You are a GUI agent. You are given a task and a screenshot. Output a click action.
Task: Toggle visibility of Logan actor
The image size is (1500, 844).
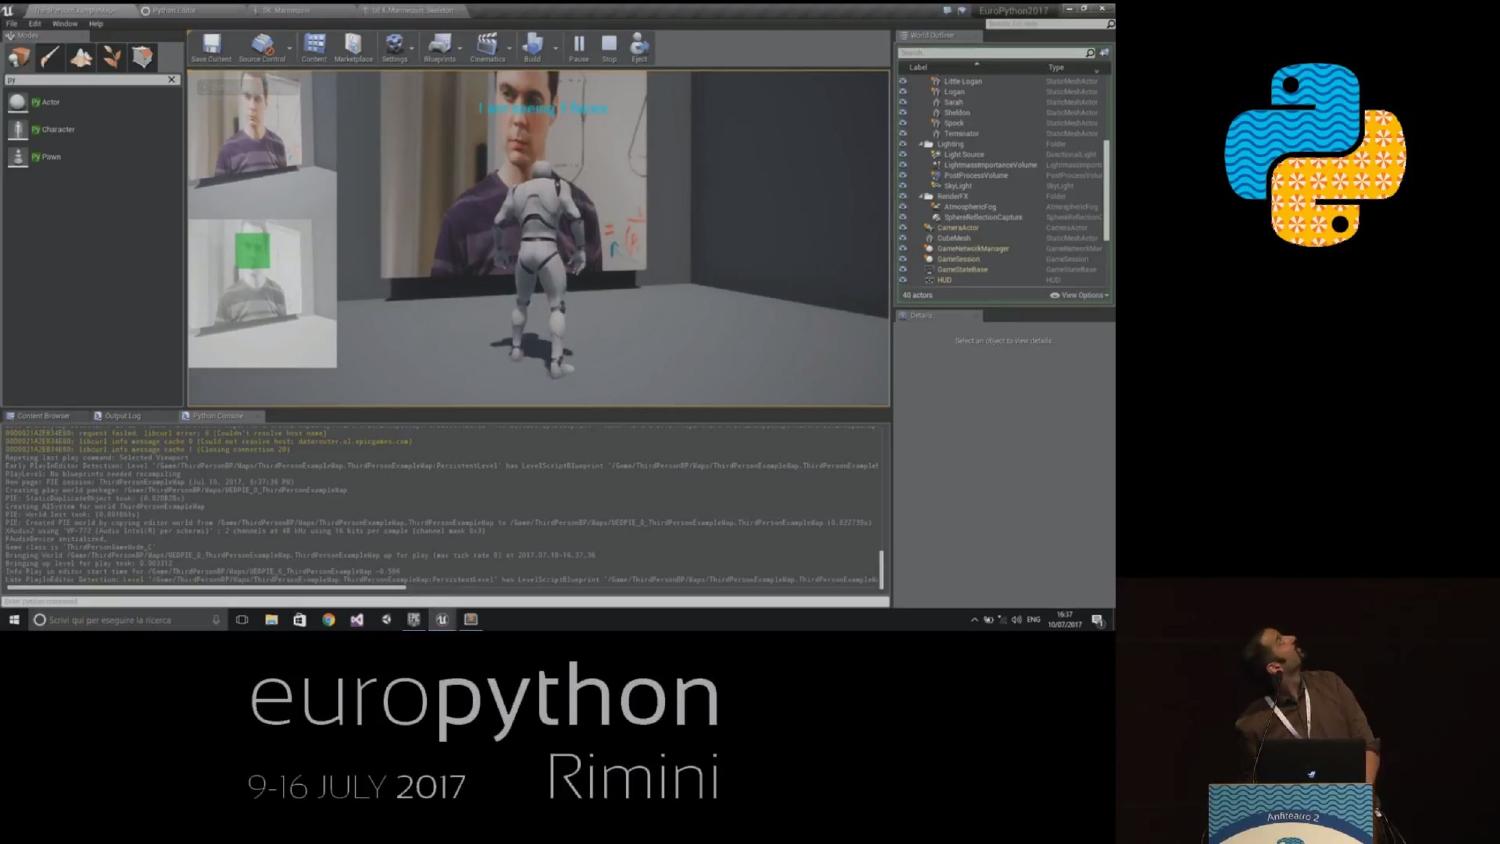coord(903,92)
